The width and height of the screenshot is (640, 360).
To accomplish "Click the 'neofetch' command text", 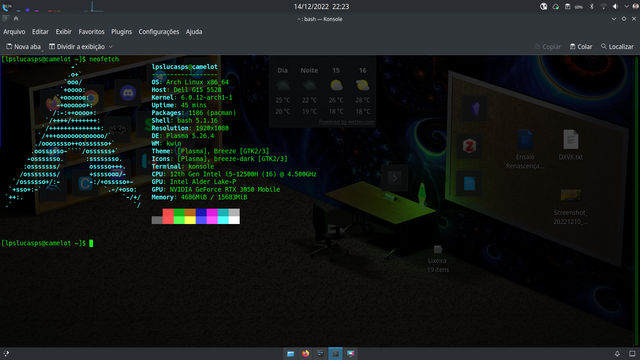I will [104, 59].
